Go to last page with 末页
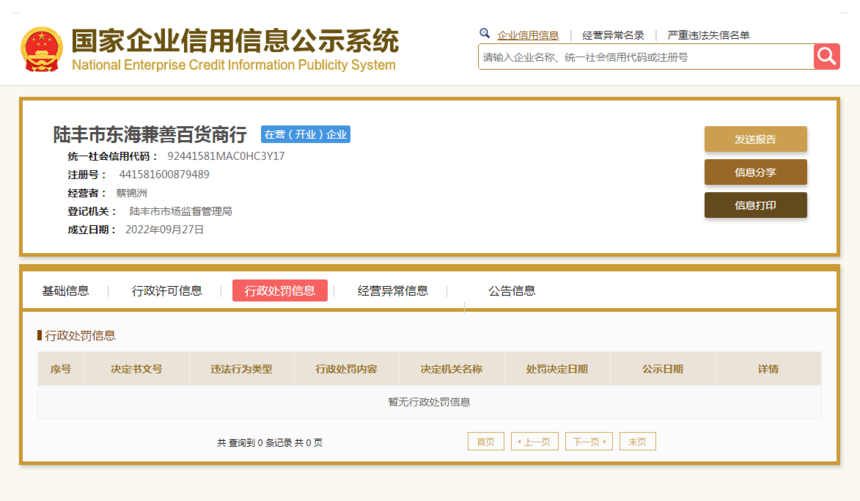 637,442
